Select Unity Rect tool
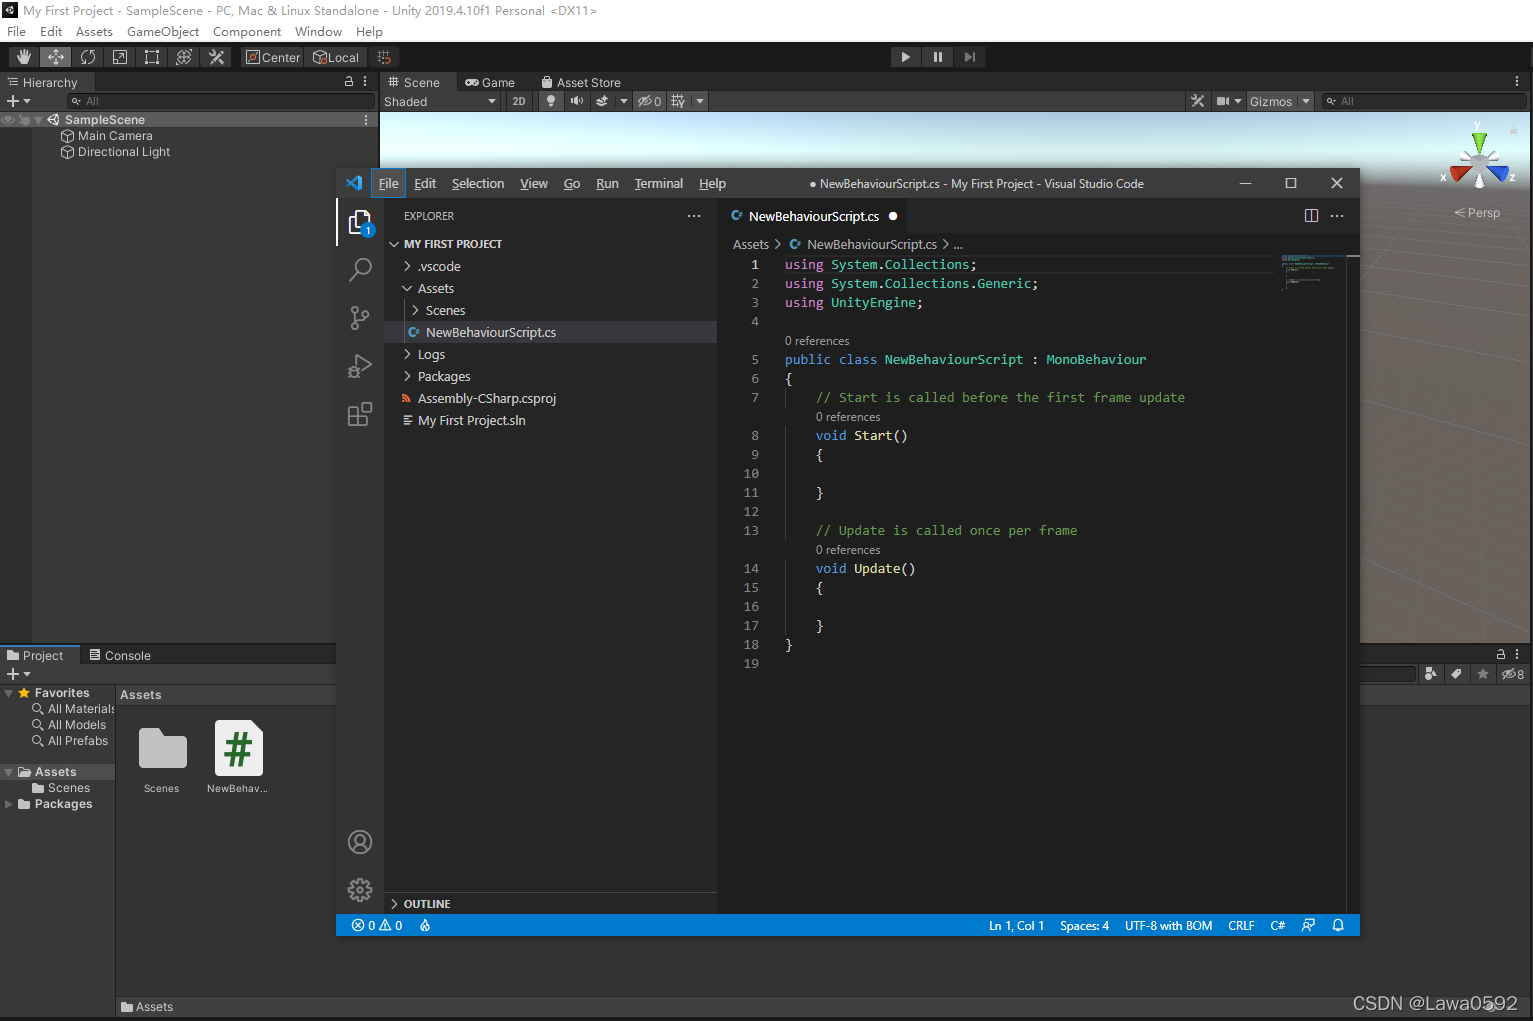The height and width of the screenshot is (1021, 1533). pos(152,57)
